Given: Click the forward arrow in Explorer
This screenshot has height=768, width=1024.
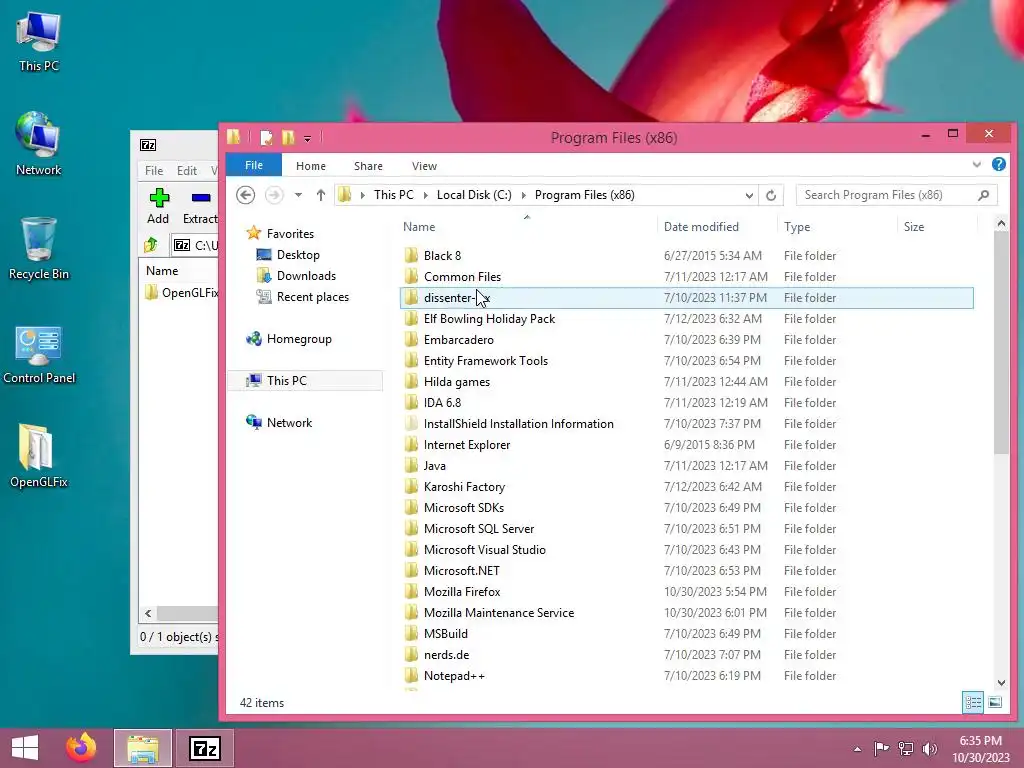Looking at the screenshot, I should tap(274, 195).
